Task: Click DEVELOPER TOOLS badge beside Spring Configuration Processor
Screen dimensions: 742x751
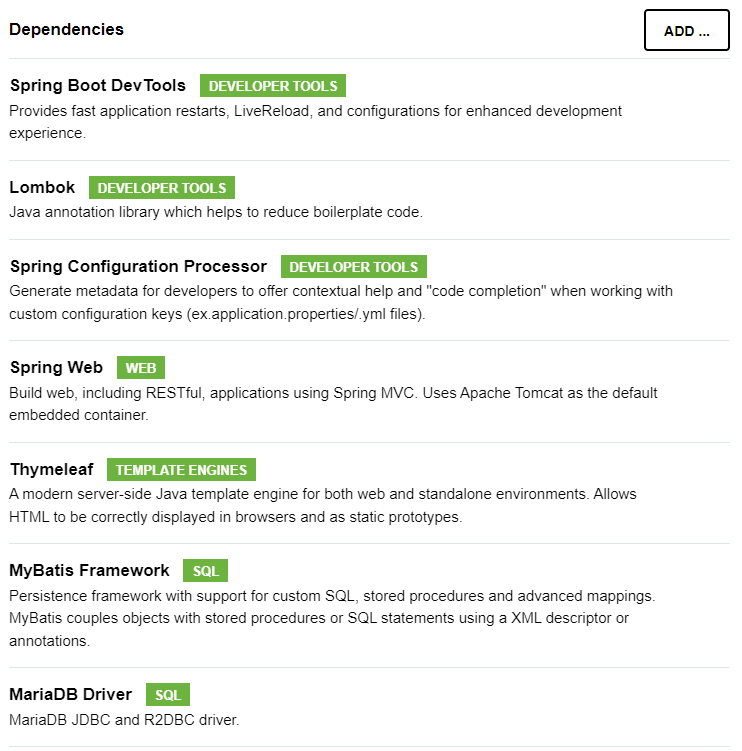Action: click(x=354, y=267)
